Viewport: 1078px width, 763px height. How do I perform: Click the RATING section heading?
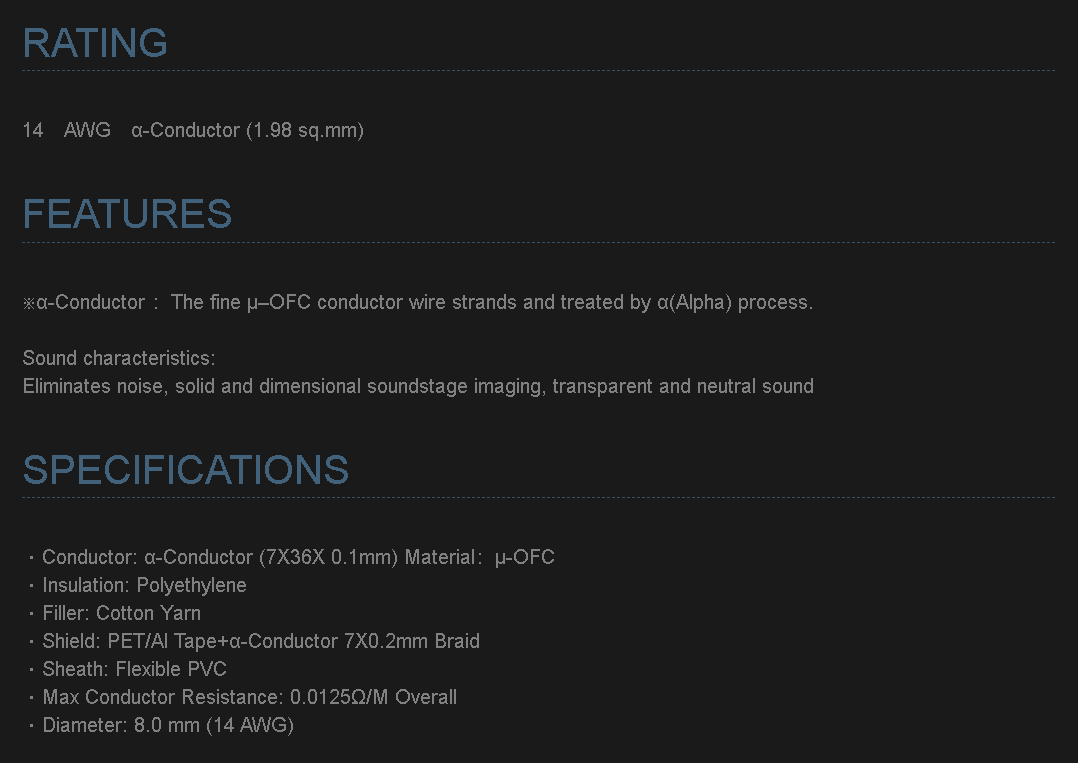[x=95, y=43]
